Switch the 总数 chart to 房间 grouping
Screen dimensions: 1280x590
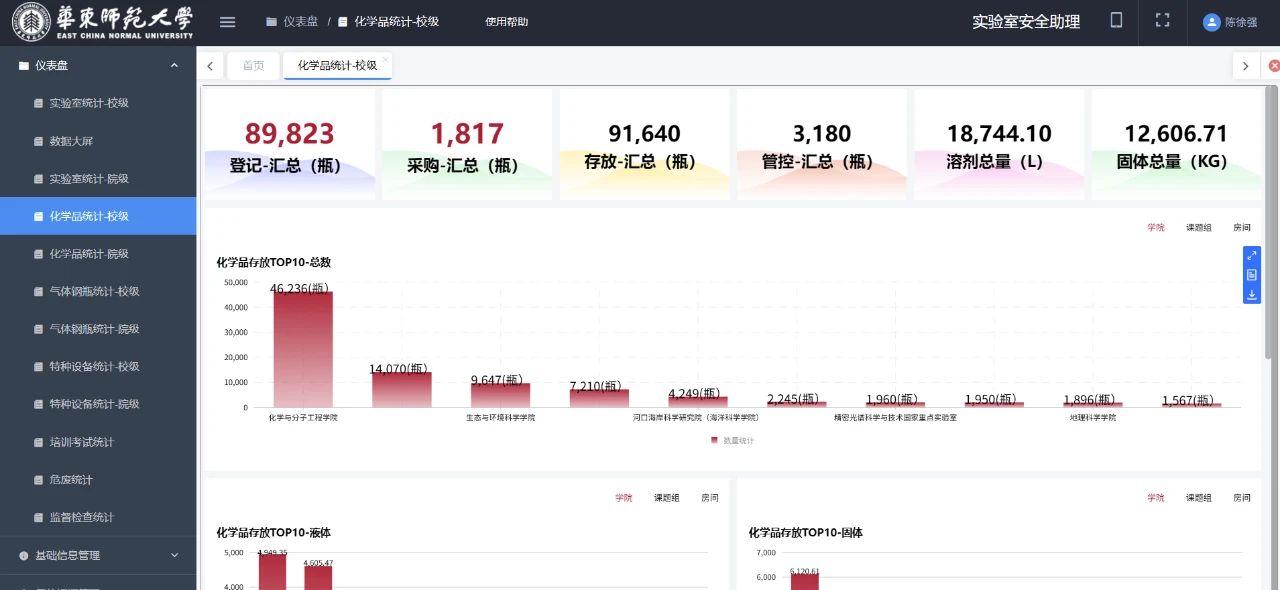click(1241, 228)
